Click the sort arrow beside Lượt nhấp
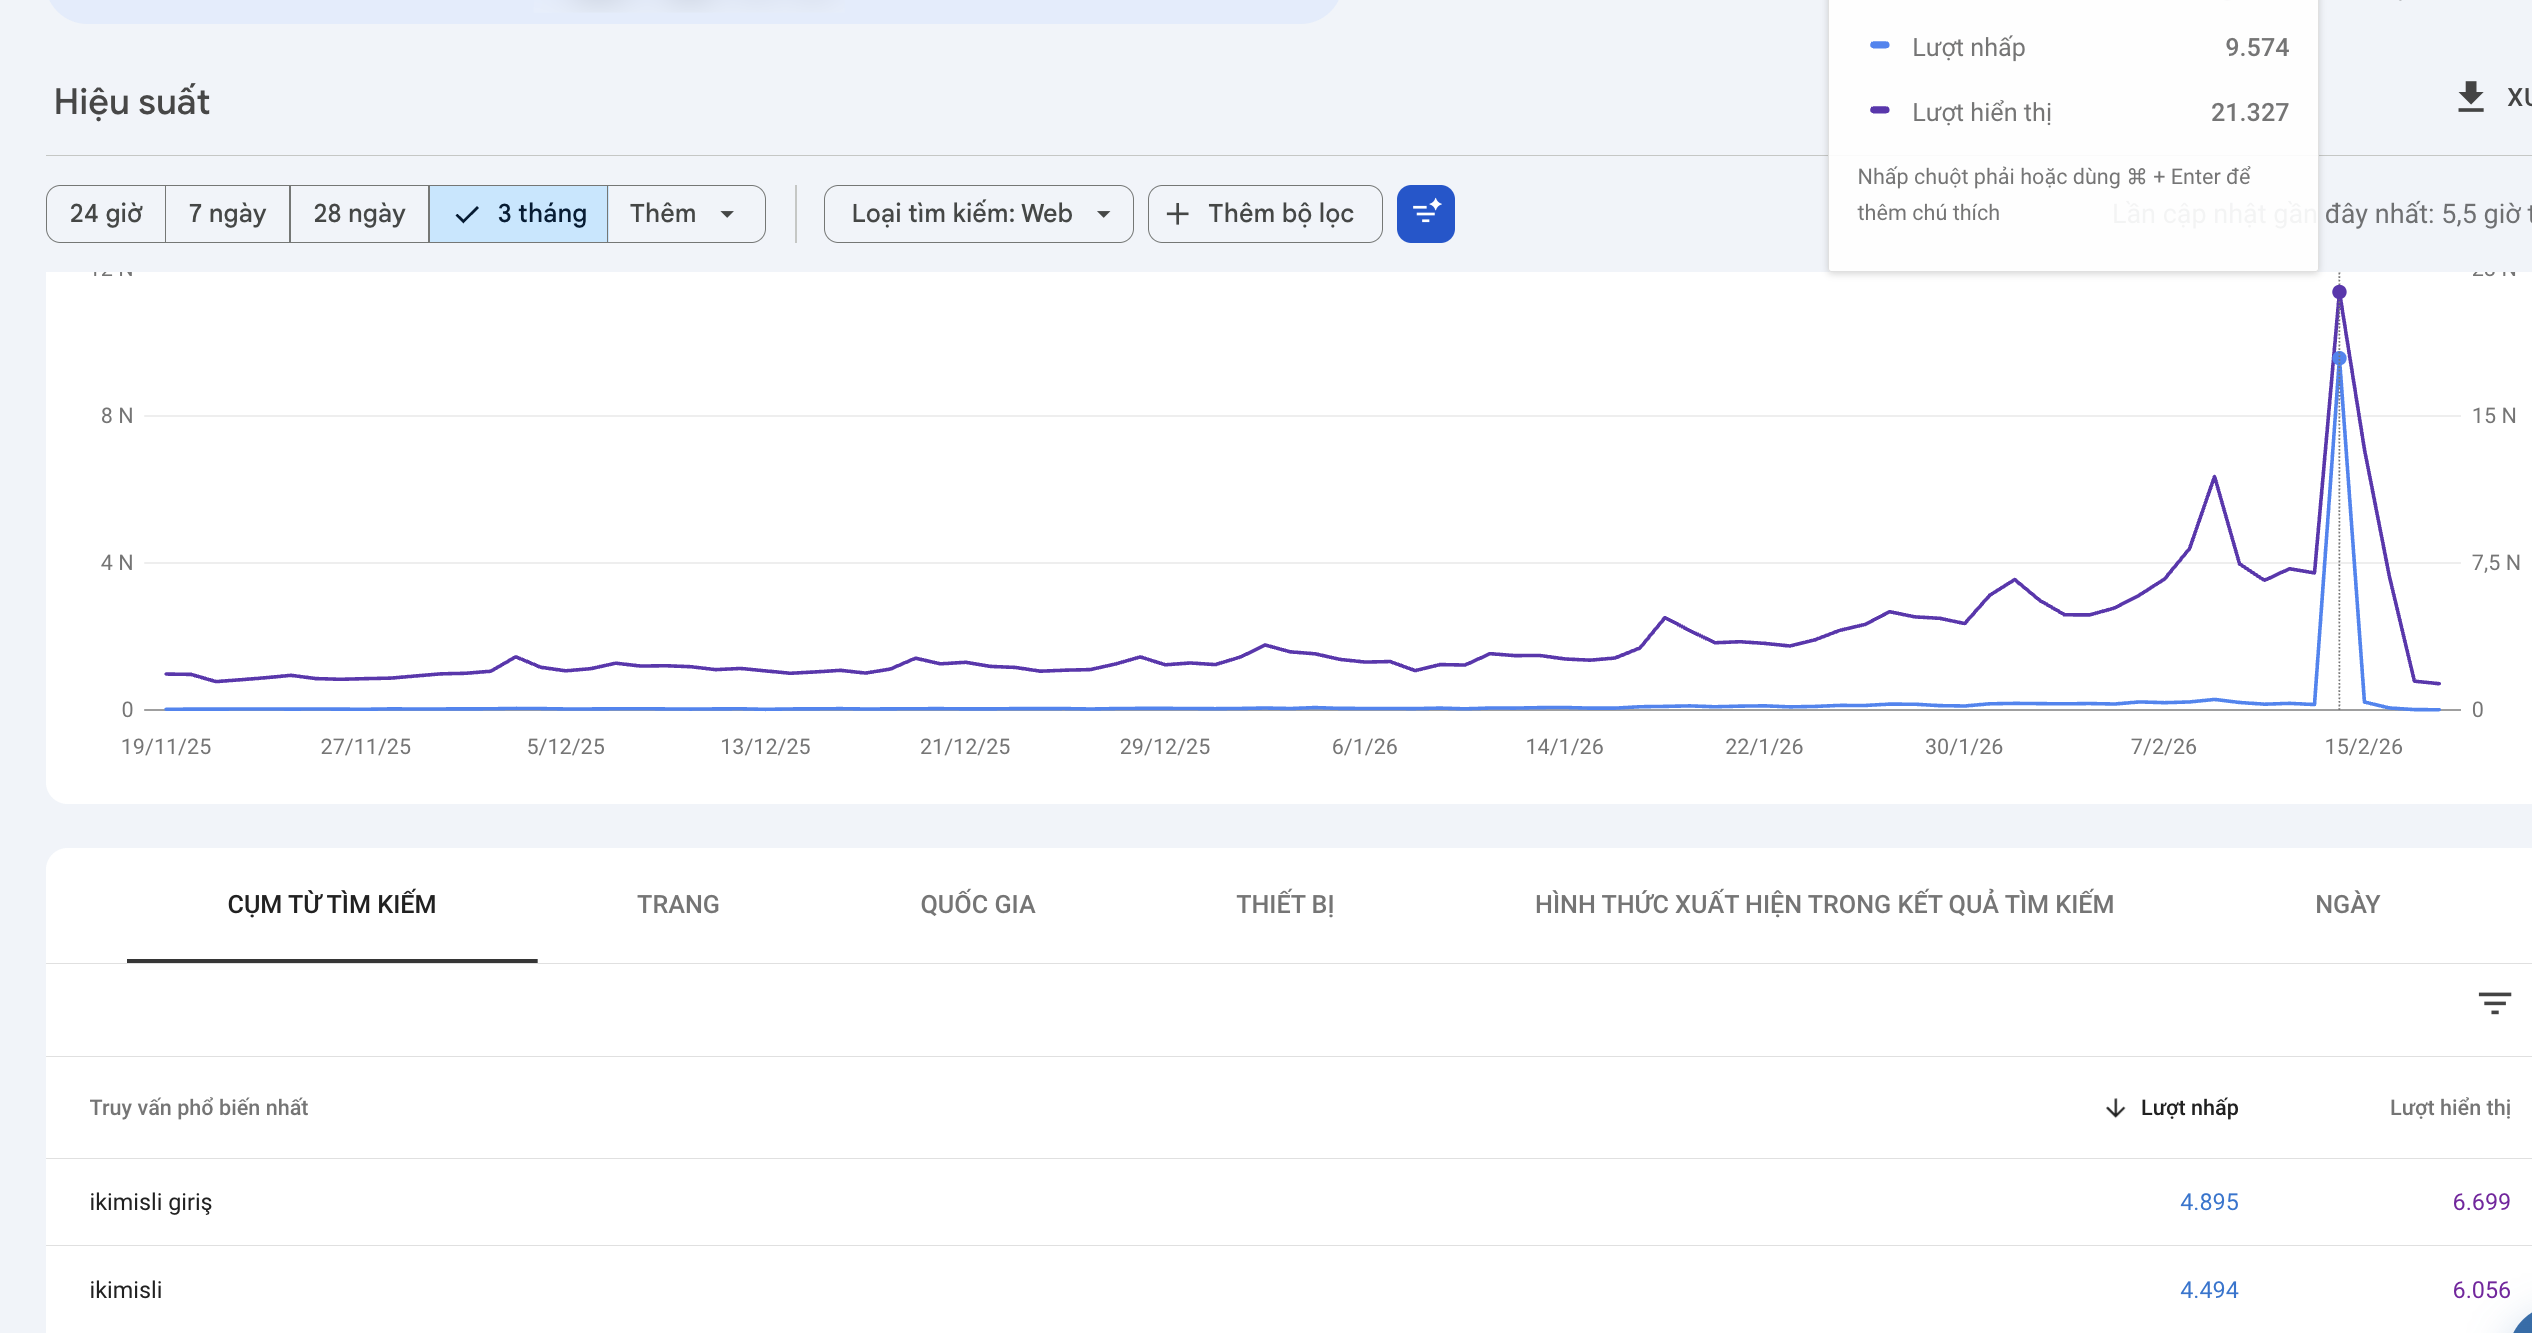This screenshot has width=2532, height=1333. [x=2115, y=1108]
